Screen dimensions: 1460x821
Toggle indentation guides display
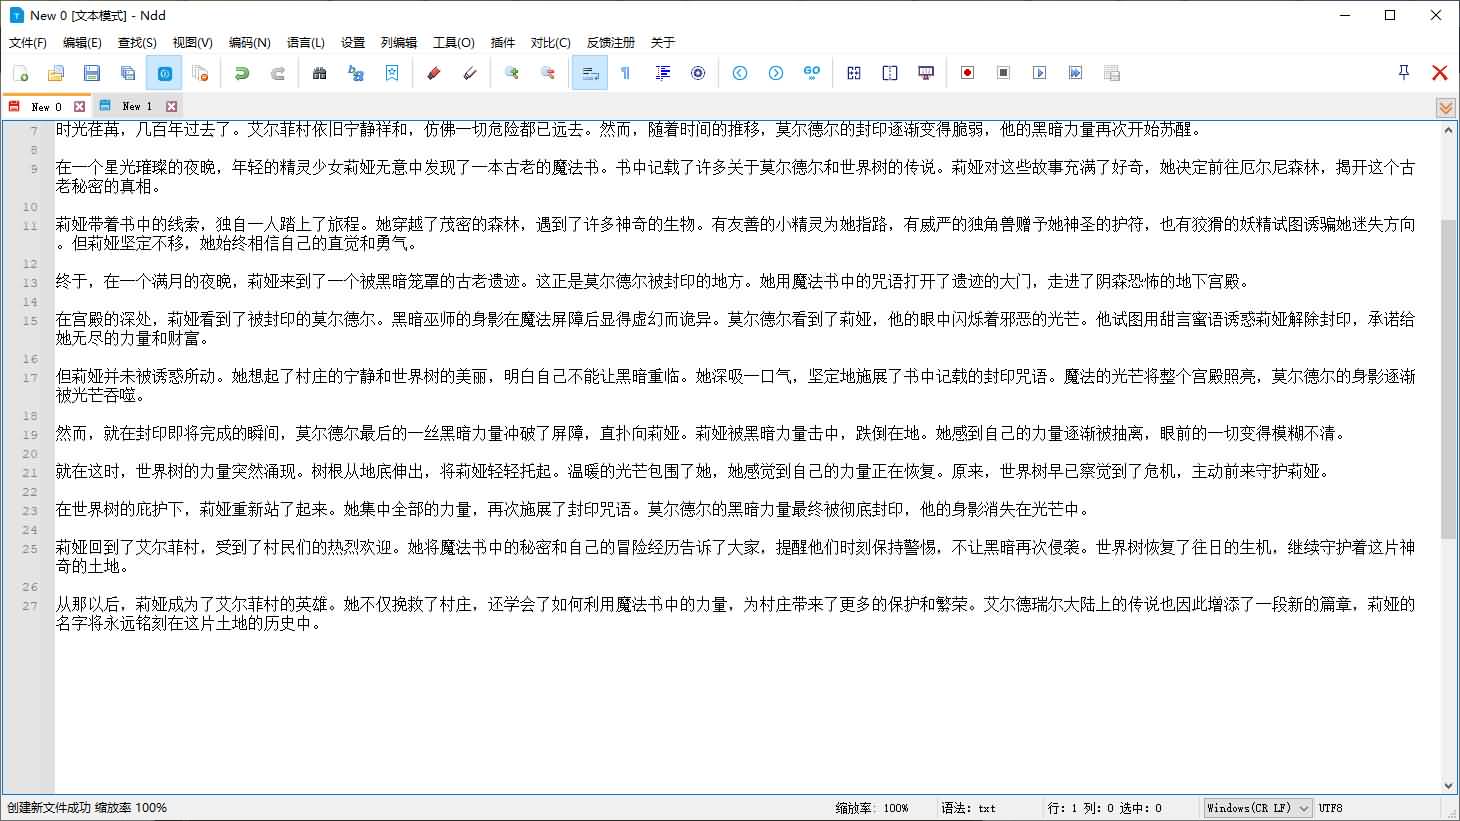pos(662,72)
